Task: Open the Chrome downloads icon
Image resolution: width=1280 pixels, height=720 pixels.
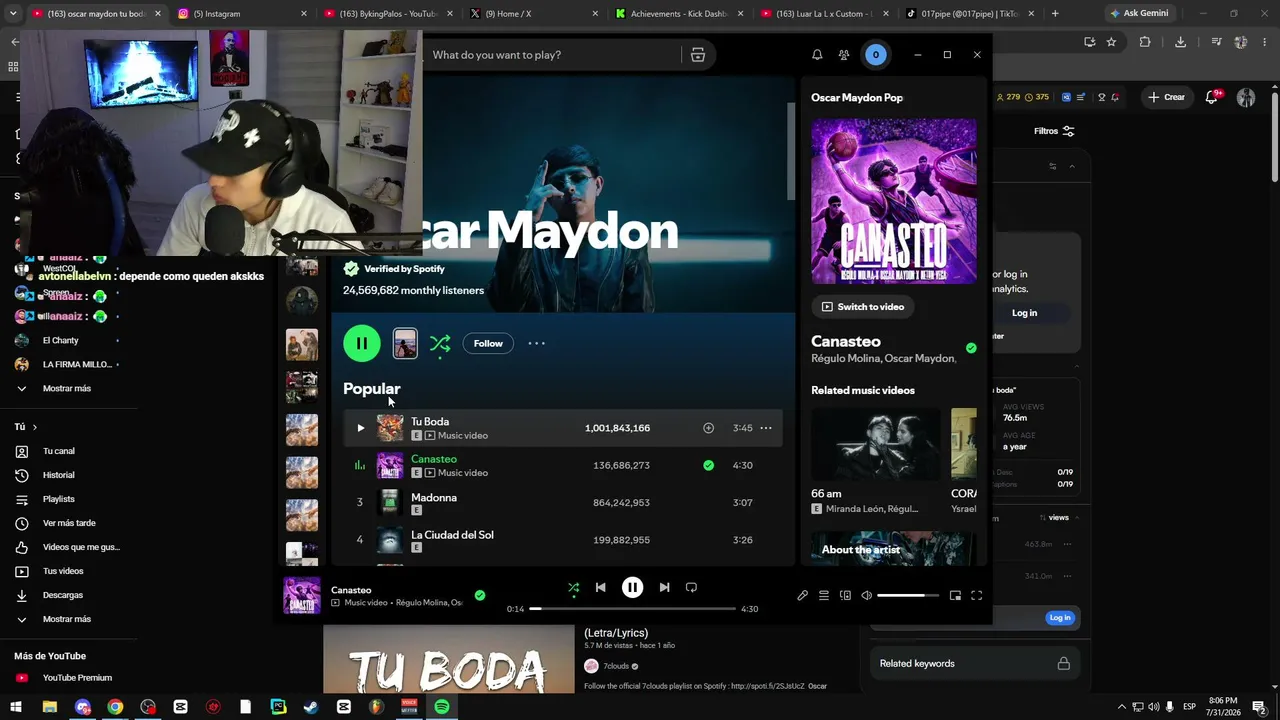Action: [1181, 42]
